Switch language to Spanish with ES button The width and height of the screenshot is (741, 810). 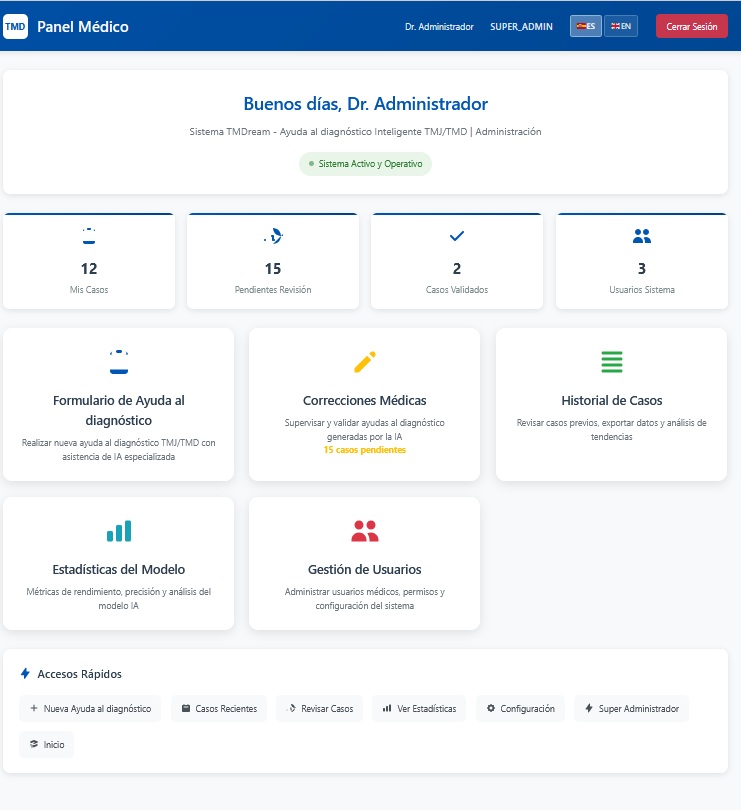tap(586, 26)
